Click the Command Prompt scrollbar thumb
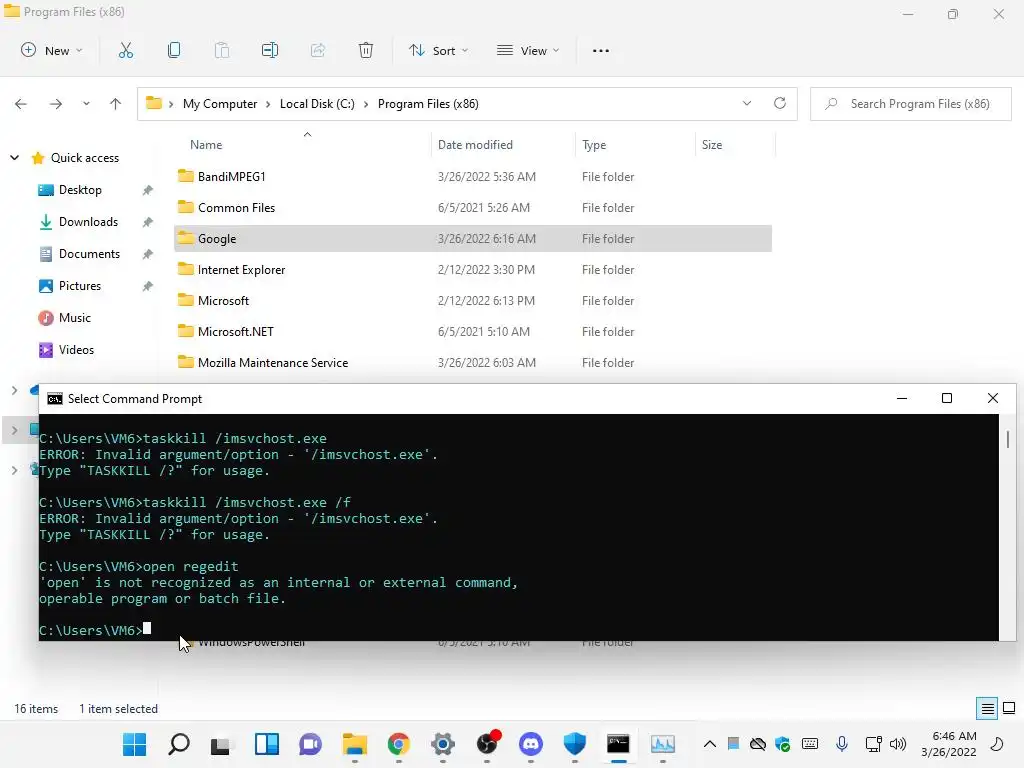This screenshot has height=768, width=1024. (1008, 440)
